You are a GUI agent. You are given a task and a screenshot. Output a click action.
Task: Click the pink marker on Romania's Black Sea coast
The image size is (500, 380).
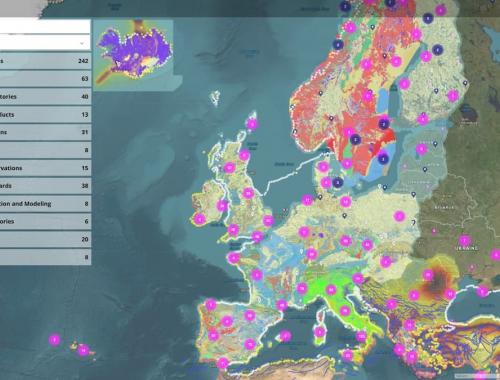pos(450,294)
